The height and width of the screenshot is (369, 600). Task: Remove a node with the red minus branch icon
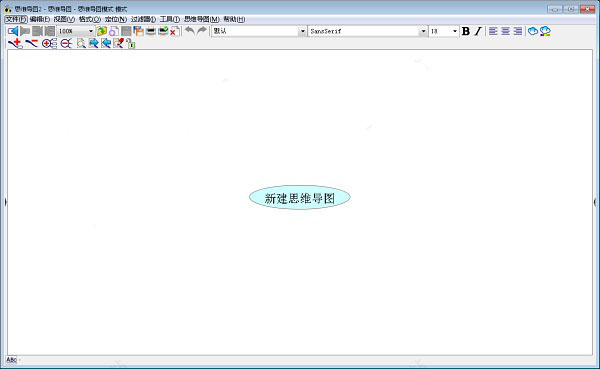coord(32,43)
